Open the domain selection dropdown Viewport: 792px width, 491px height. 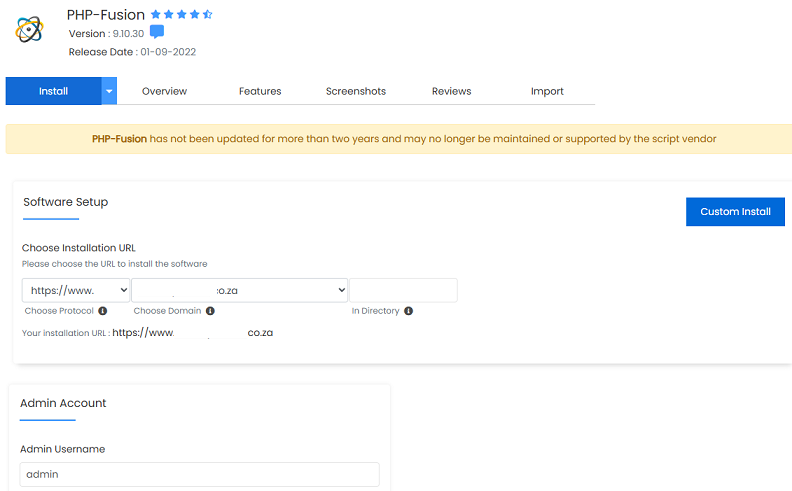[x=239, y=290]
